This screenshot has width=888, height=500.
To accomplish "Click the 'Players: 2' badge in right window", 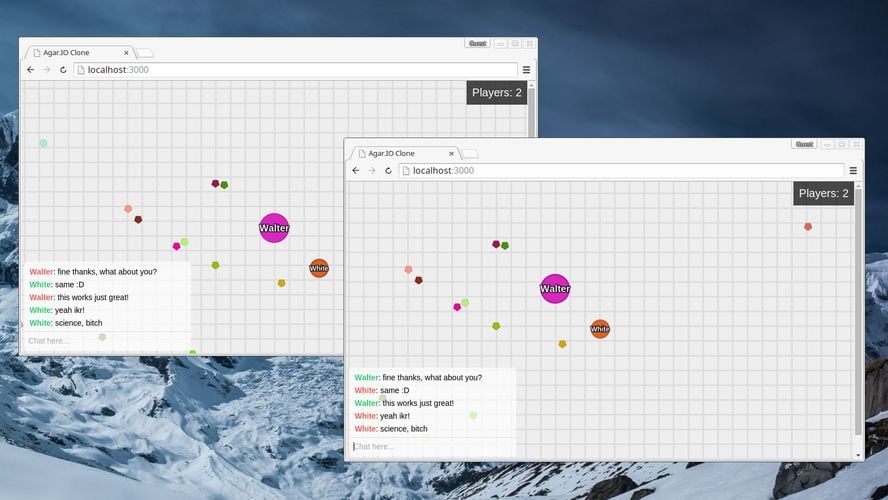I will coord(823,194).
